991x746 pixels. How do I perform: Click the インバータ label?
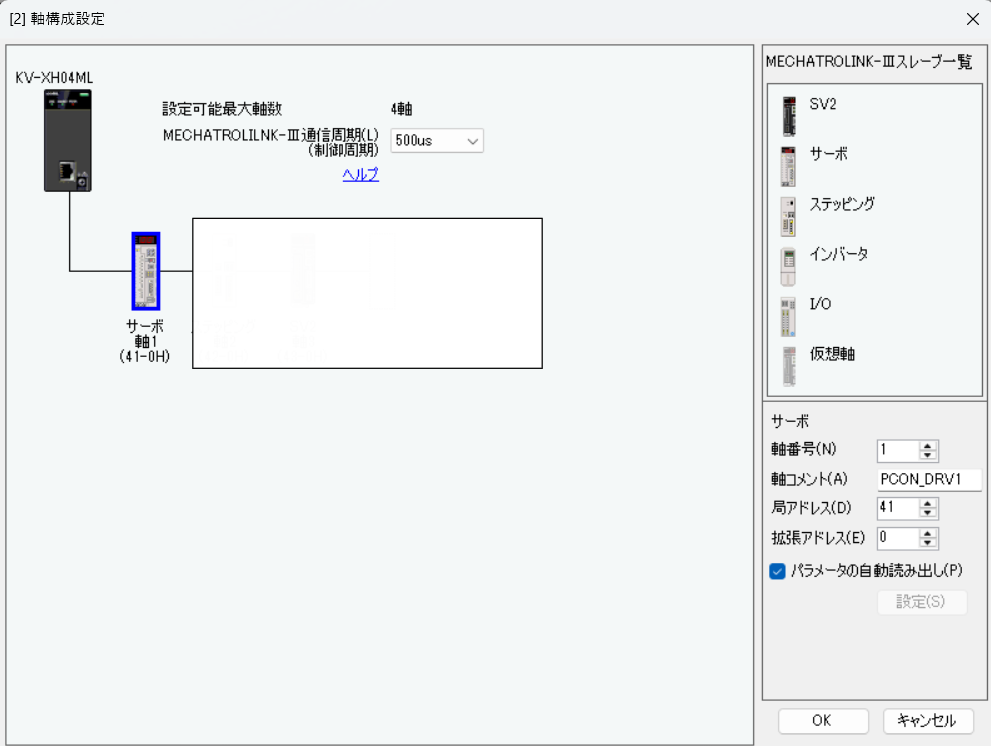click(839, 254)
